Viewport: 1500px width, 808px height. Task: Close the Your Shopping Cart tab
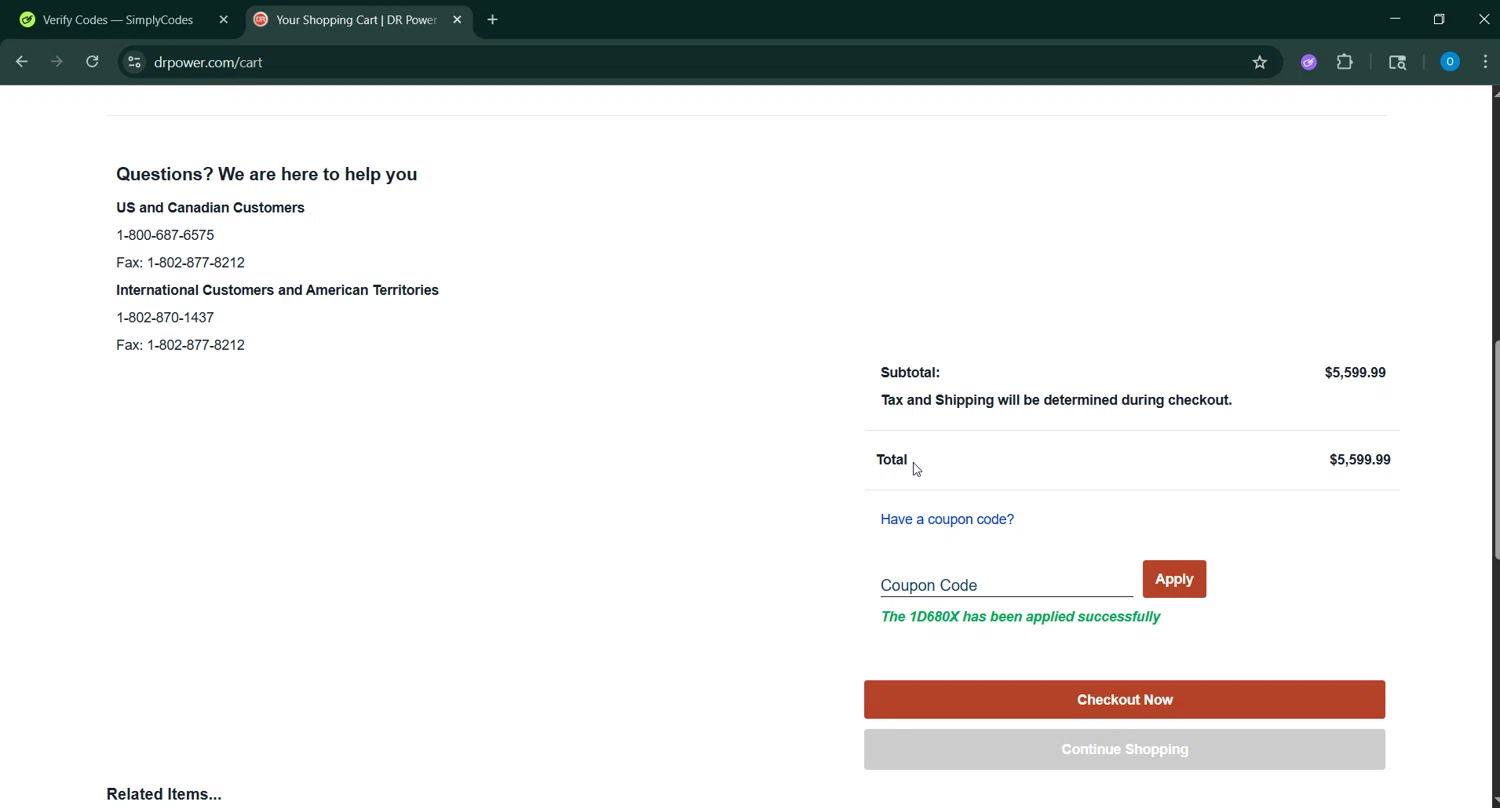[x=457, y=20]
